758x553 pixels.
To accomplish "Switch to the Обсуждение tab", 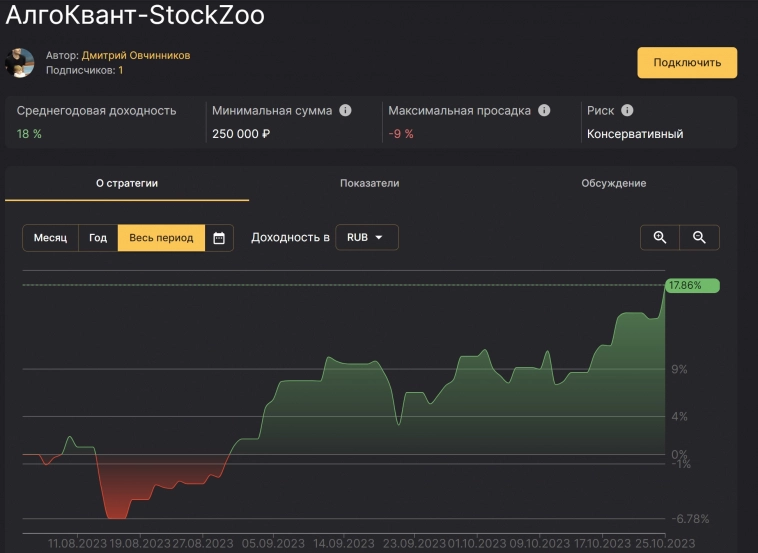I will [x=613, y=183].
